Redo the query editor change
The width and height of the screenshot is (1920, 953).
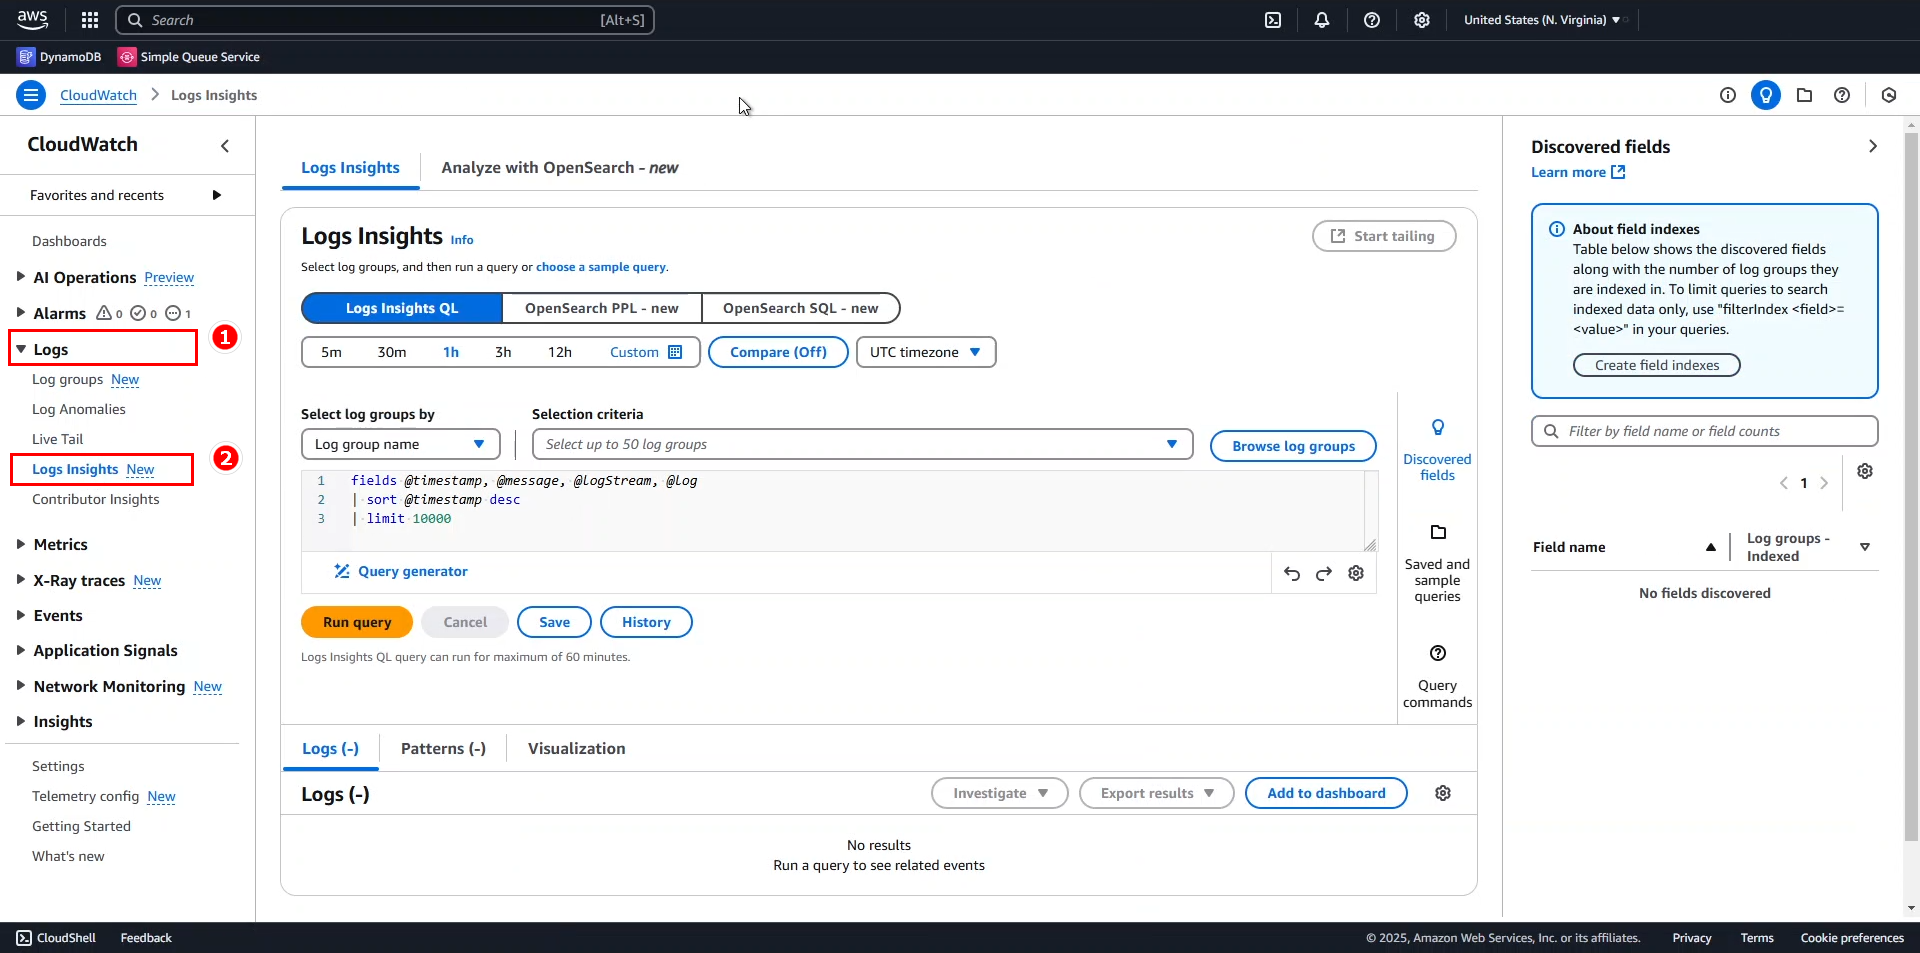click(1324, 573)
